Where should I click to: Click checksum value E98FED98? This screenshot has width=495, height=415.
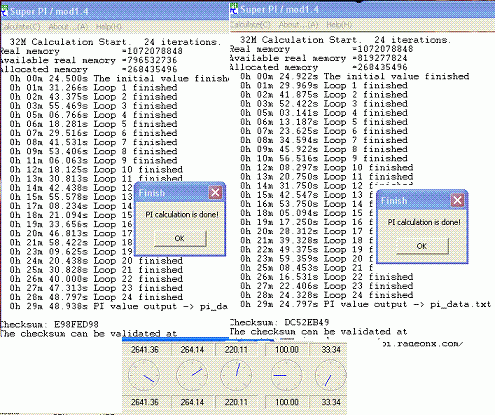click(76, 324)
